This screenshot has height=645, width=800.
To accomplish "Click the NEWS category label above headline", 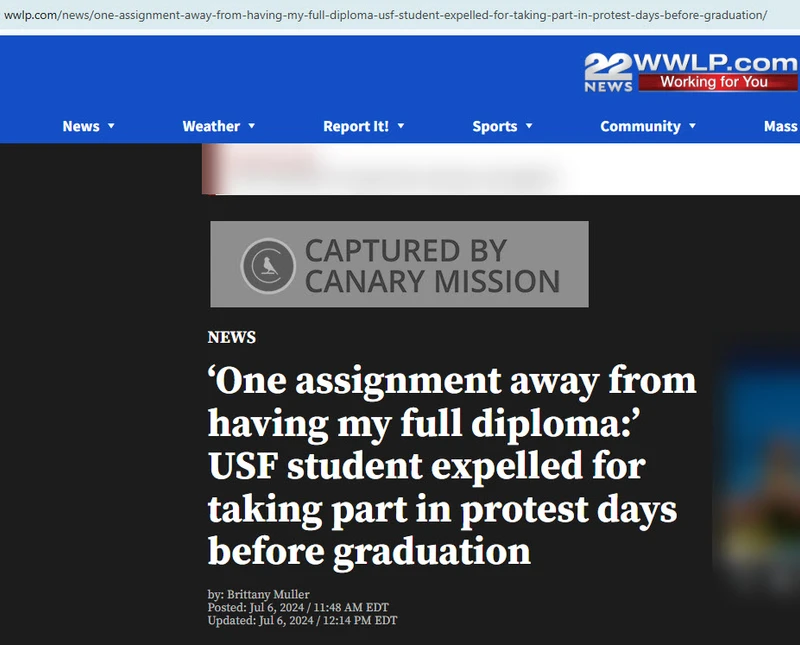I will point(232,337).
